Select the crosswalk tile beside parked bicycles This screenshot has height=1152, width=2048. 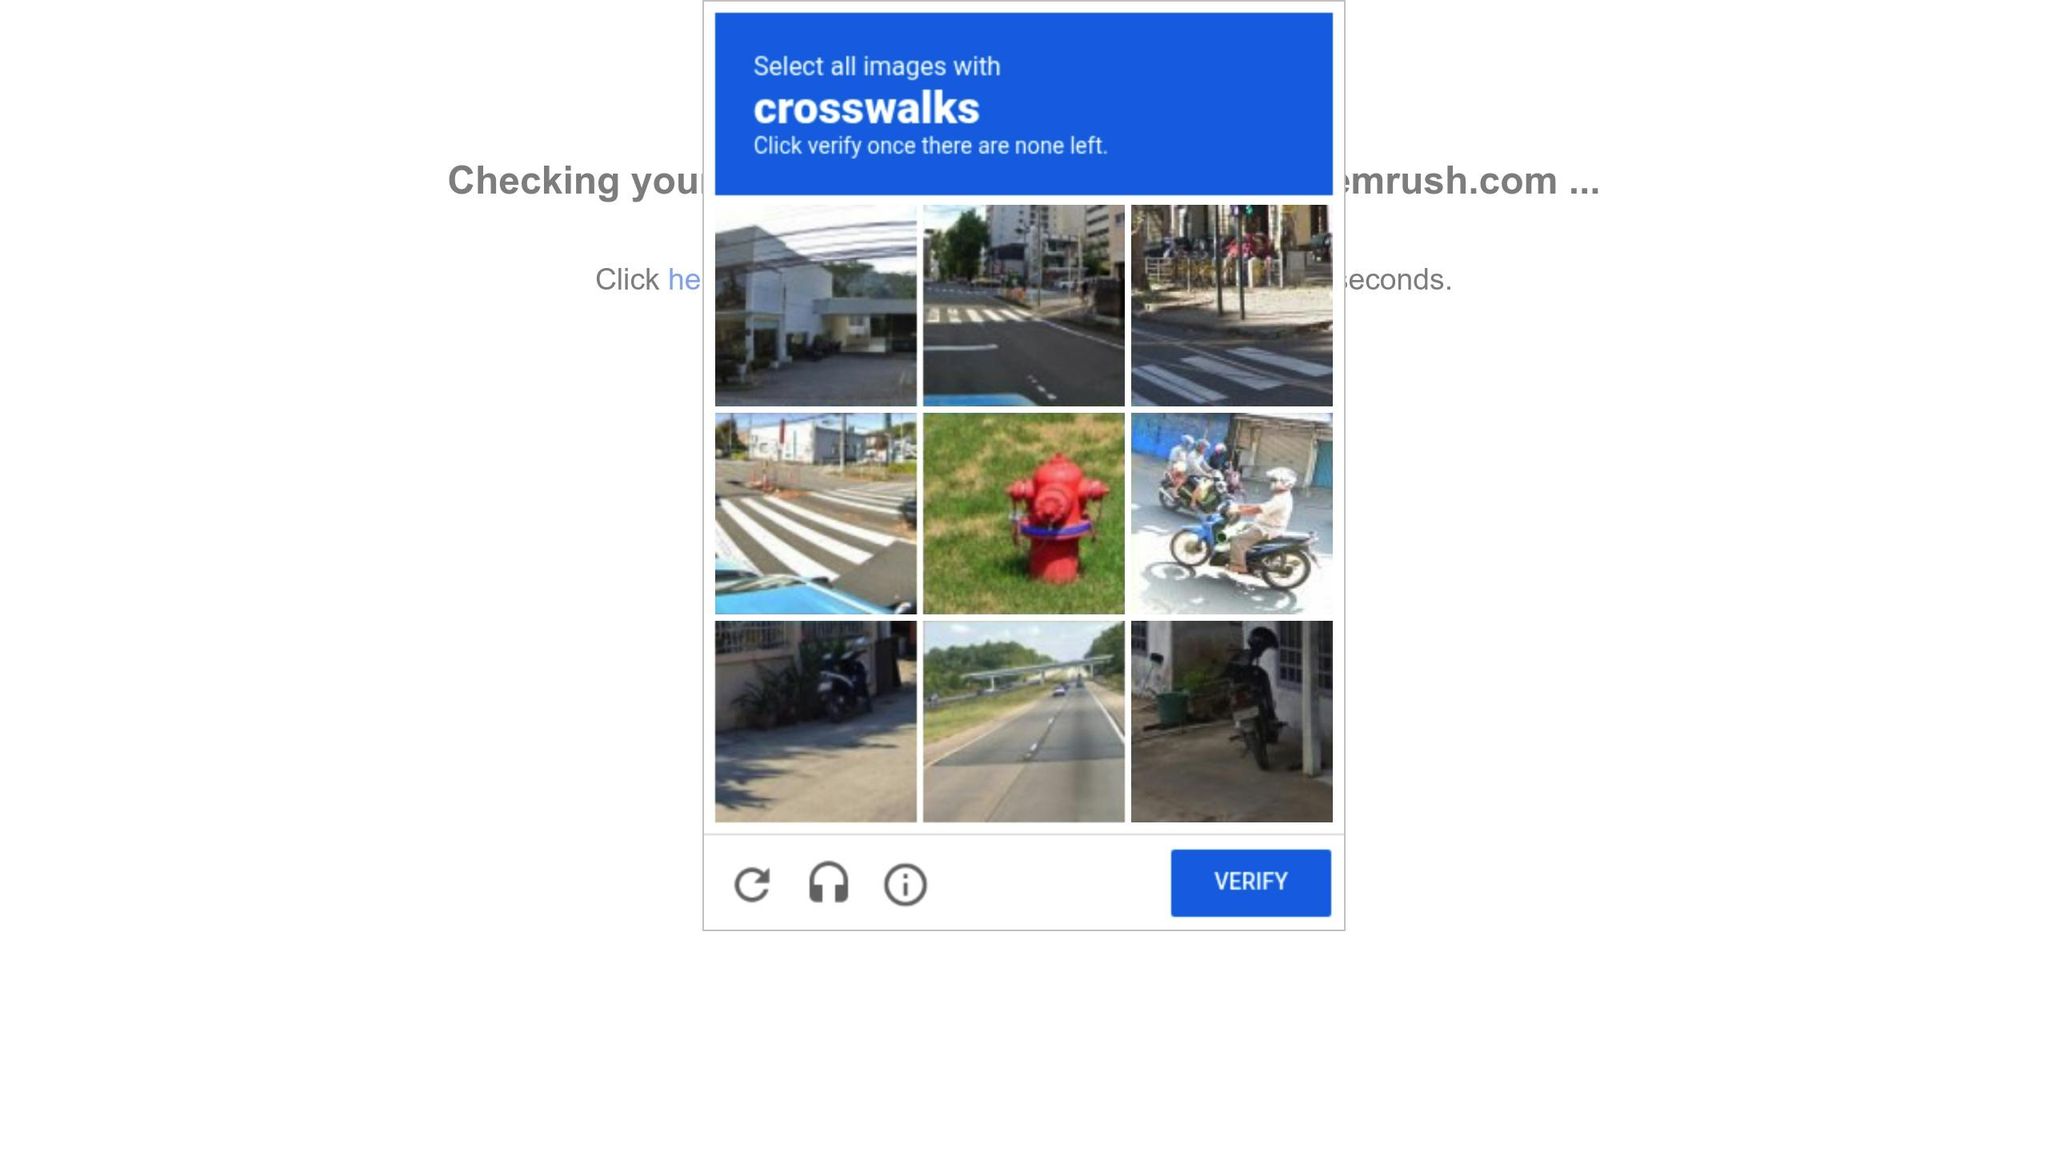(x=1231, y=305)
